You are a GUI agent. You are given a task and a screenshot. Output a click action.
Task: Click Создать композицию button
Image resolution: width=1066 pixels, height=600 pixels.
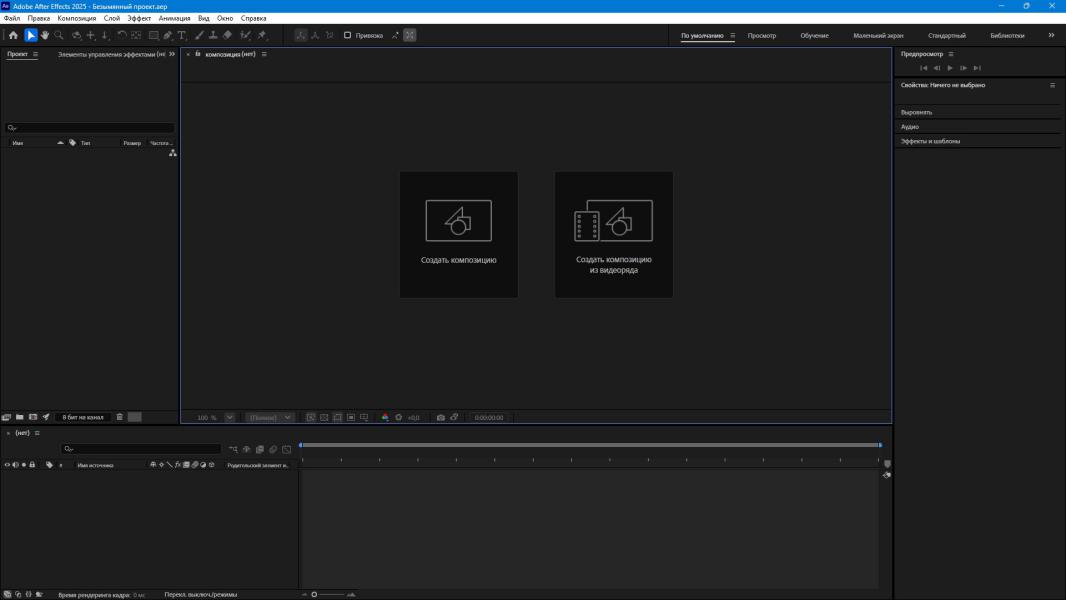(x=458, y=234)
